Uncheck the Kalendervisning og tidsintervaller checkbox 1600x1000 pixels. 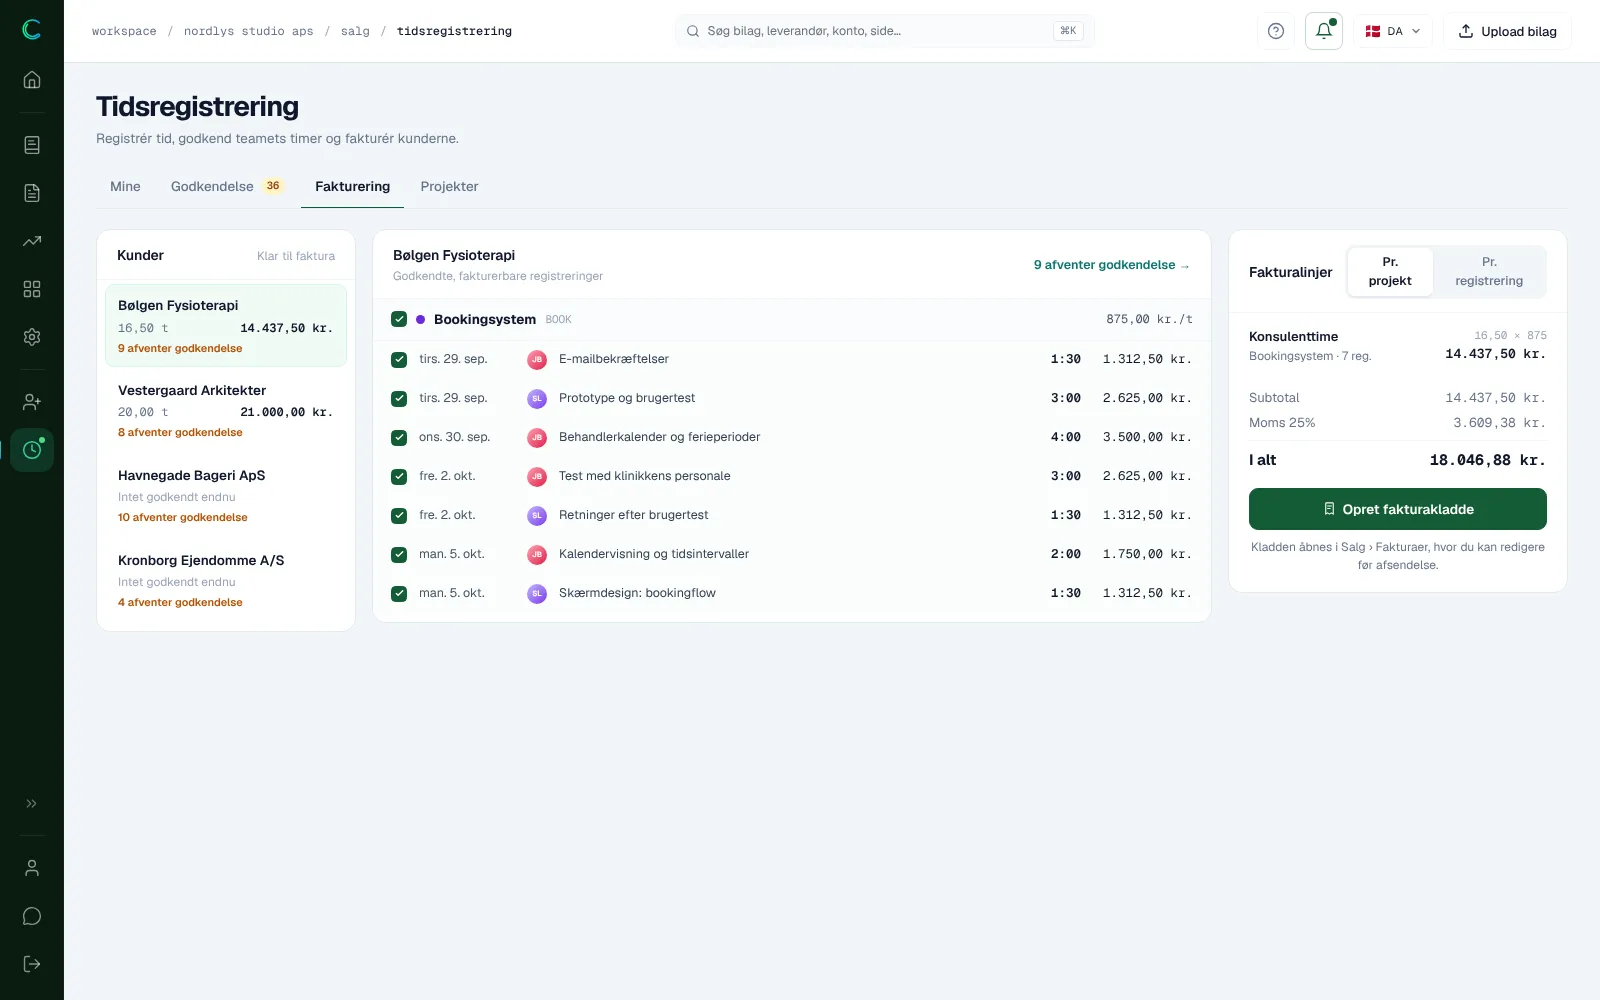click(399, 554)
